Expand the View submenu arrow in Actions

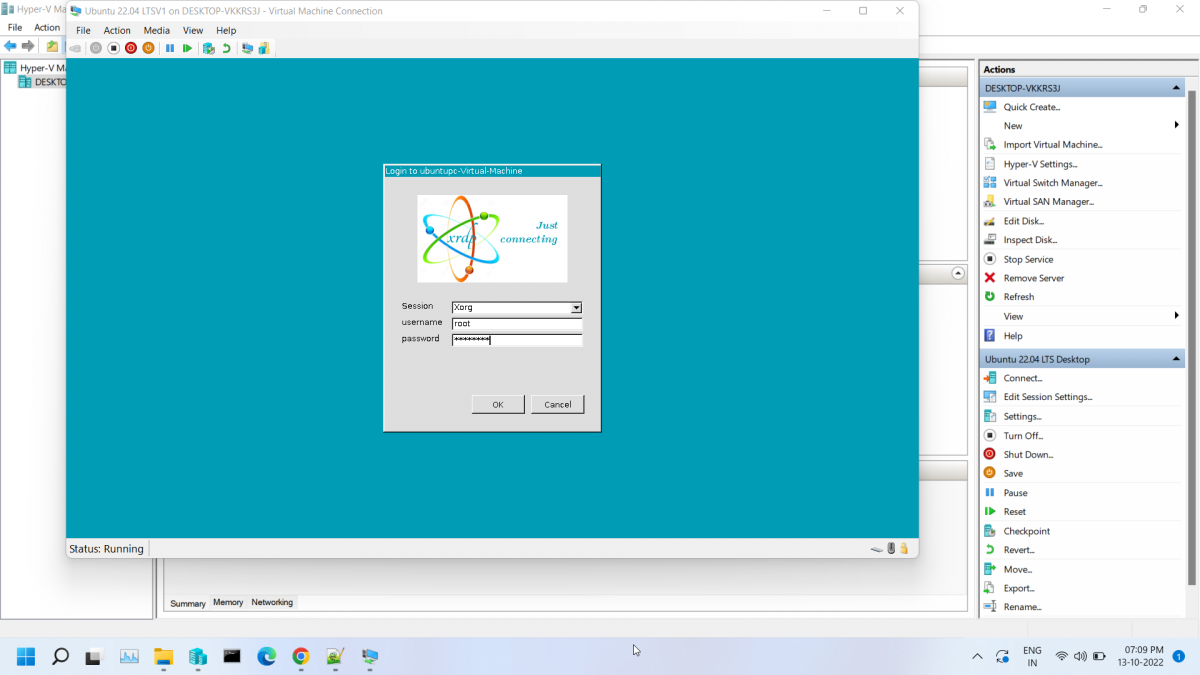(x=1177, y=316)
